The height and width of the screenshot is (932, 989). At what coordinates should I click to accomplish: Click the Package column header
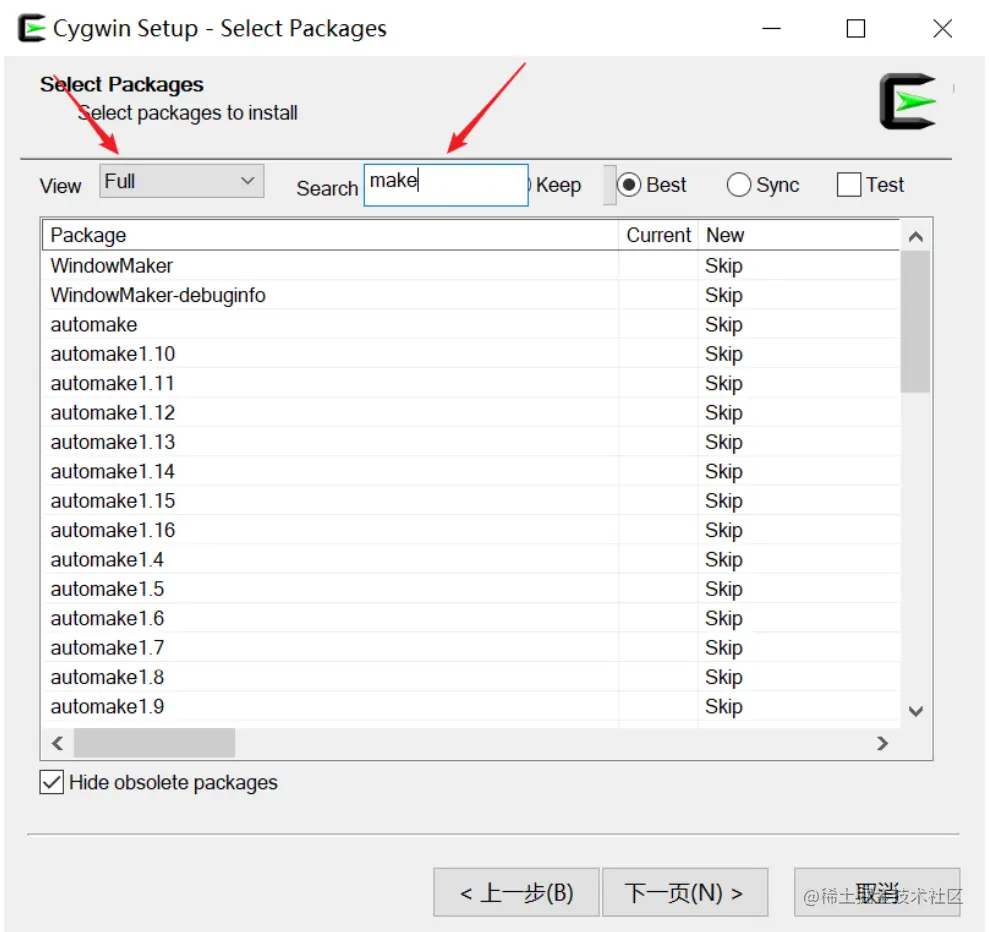(x=331, y=235)
